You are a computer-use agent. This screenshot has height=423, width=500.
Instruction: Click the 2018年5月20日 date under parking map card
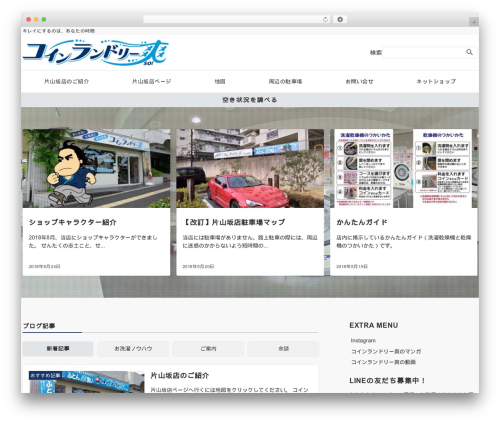coord(198,266)
